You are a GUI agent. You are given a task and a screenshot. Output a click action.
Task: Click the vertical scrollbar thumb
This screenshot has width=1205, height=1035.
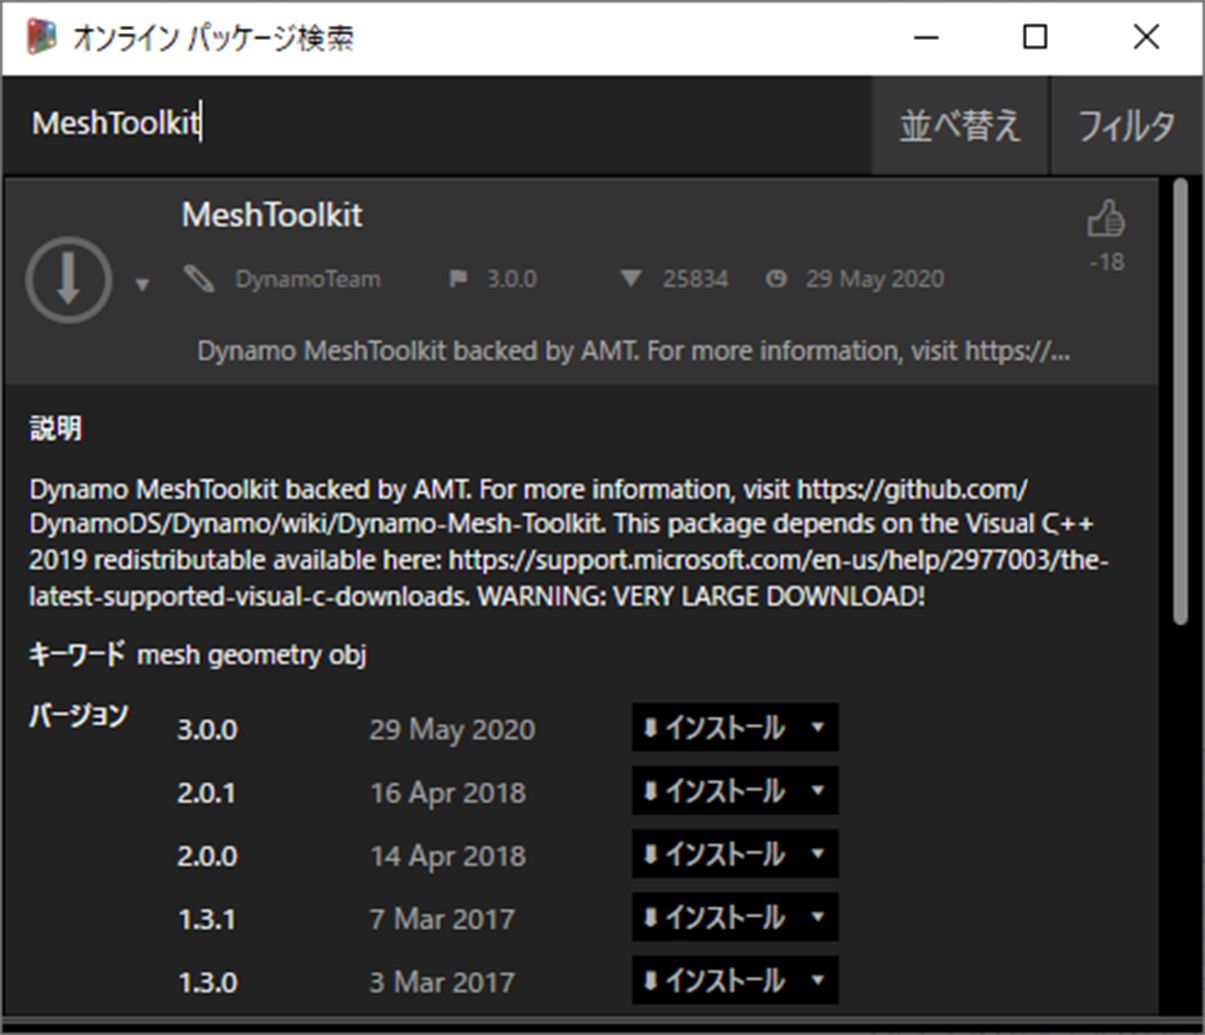tap(1180, 400)
